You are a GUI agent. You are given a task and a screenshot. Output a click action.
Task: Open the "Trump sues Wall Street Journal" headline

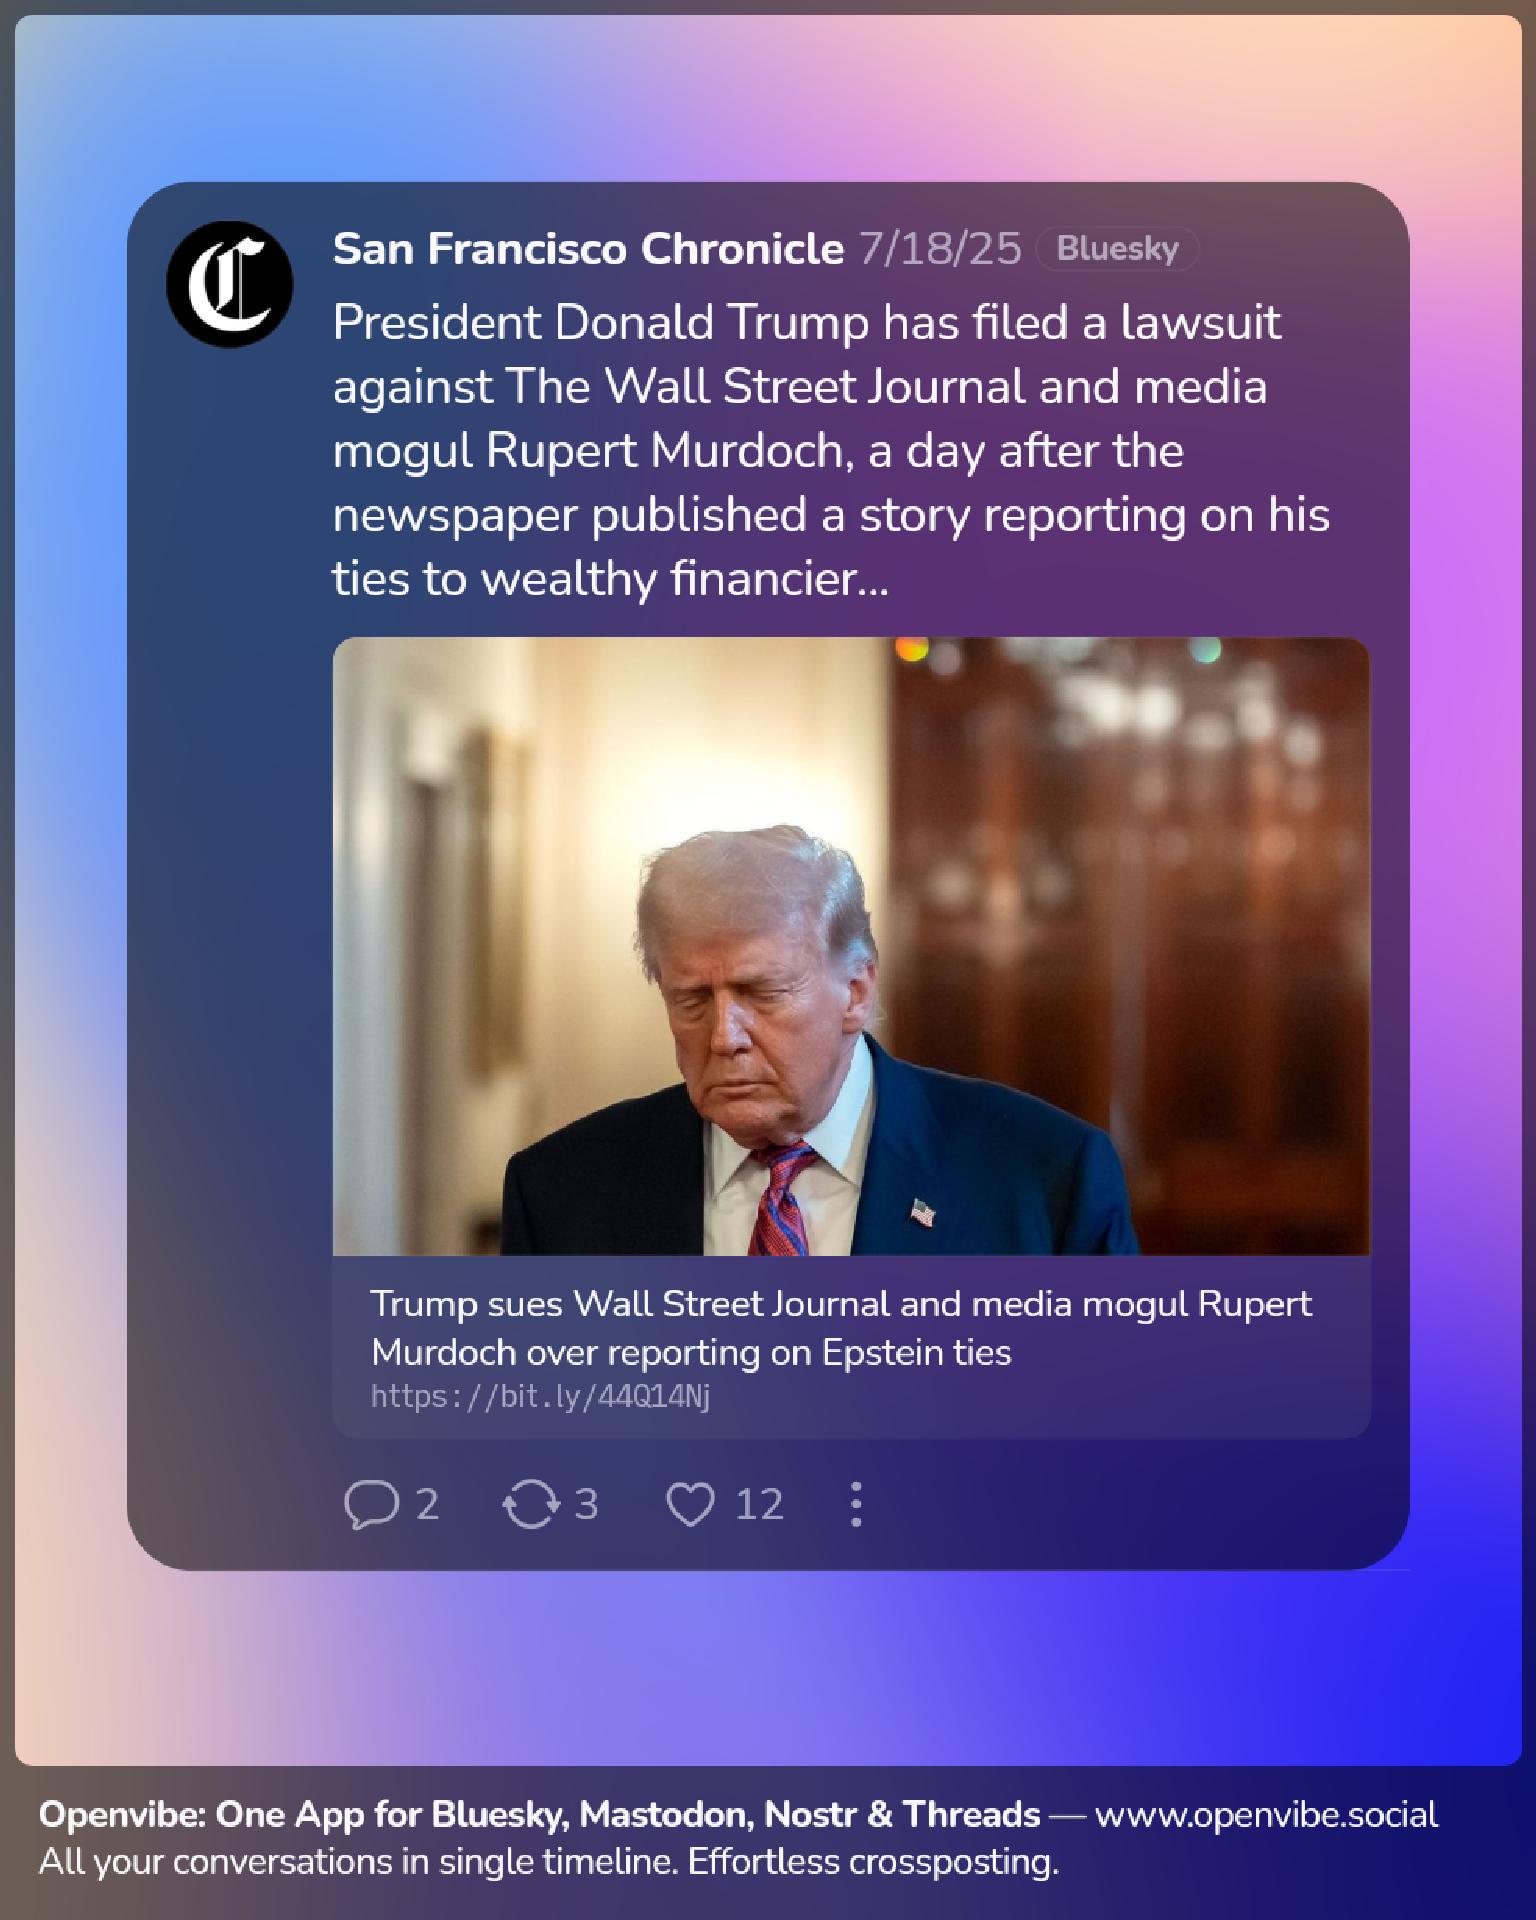[x=841, y=1327]
